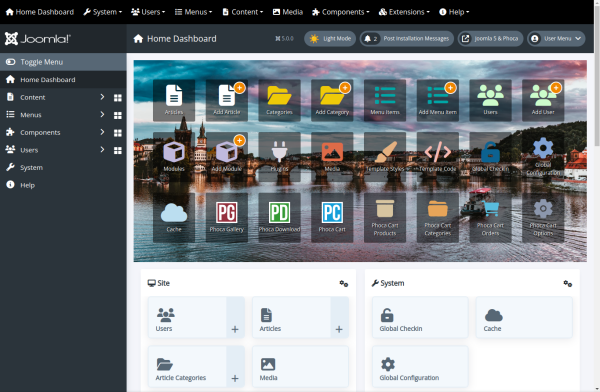Expand the Content chevron in the sidebar
Screen dimensions: 600x392
(102, 97)
